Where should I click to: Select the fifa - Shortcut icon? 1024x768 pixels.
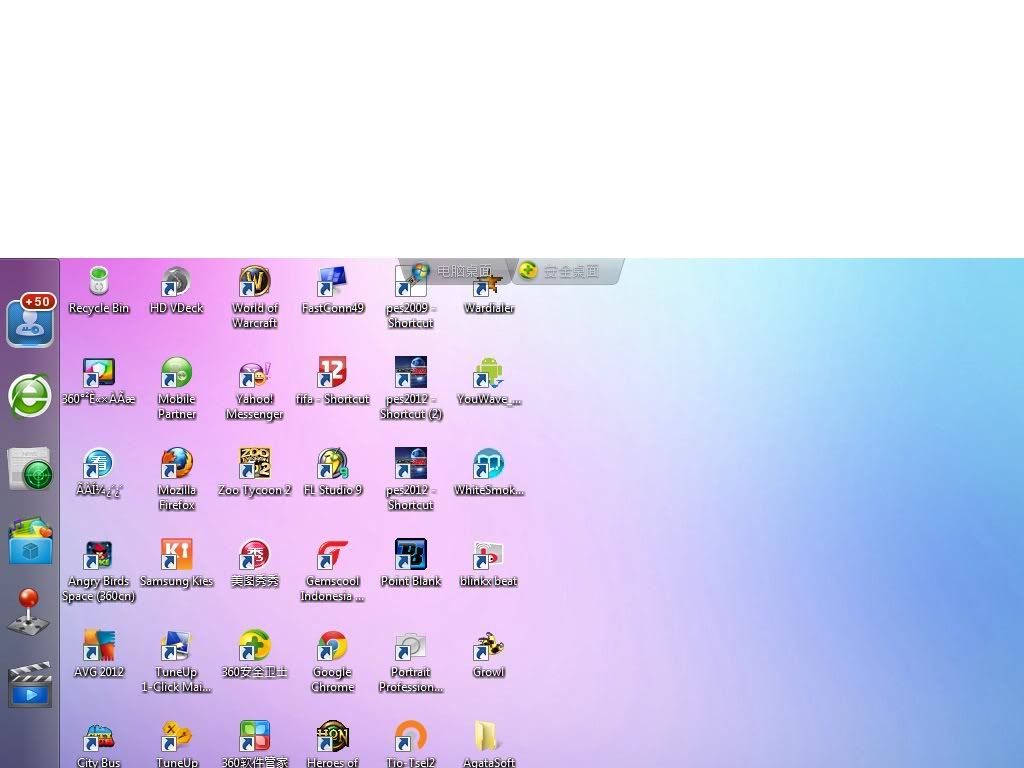click(x=332, y=373)
